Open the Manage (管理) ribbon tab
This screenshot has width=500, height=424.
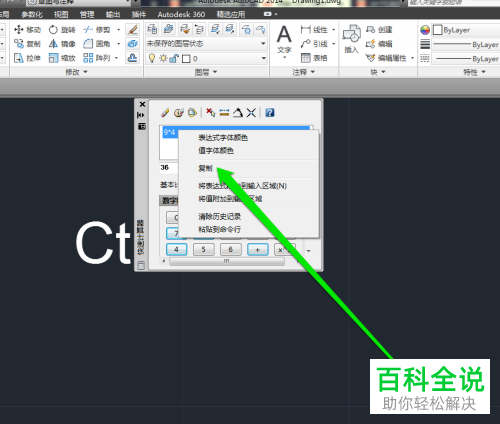[87, 14]
